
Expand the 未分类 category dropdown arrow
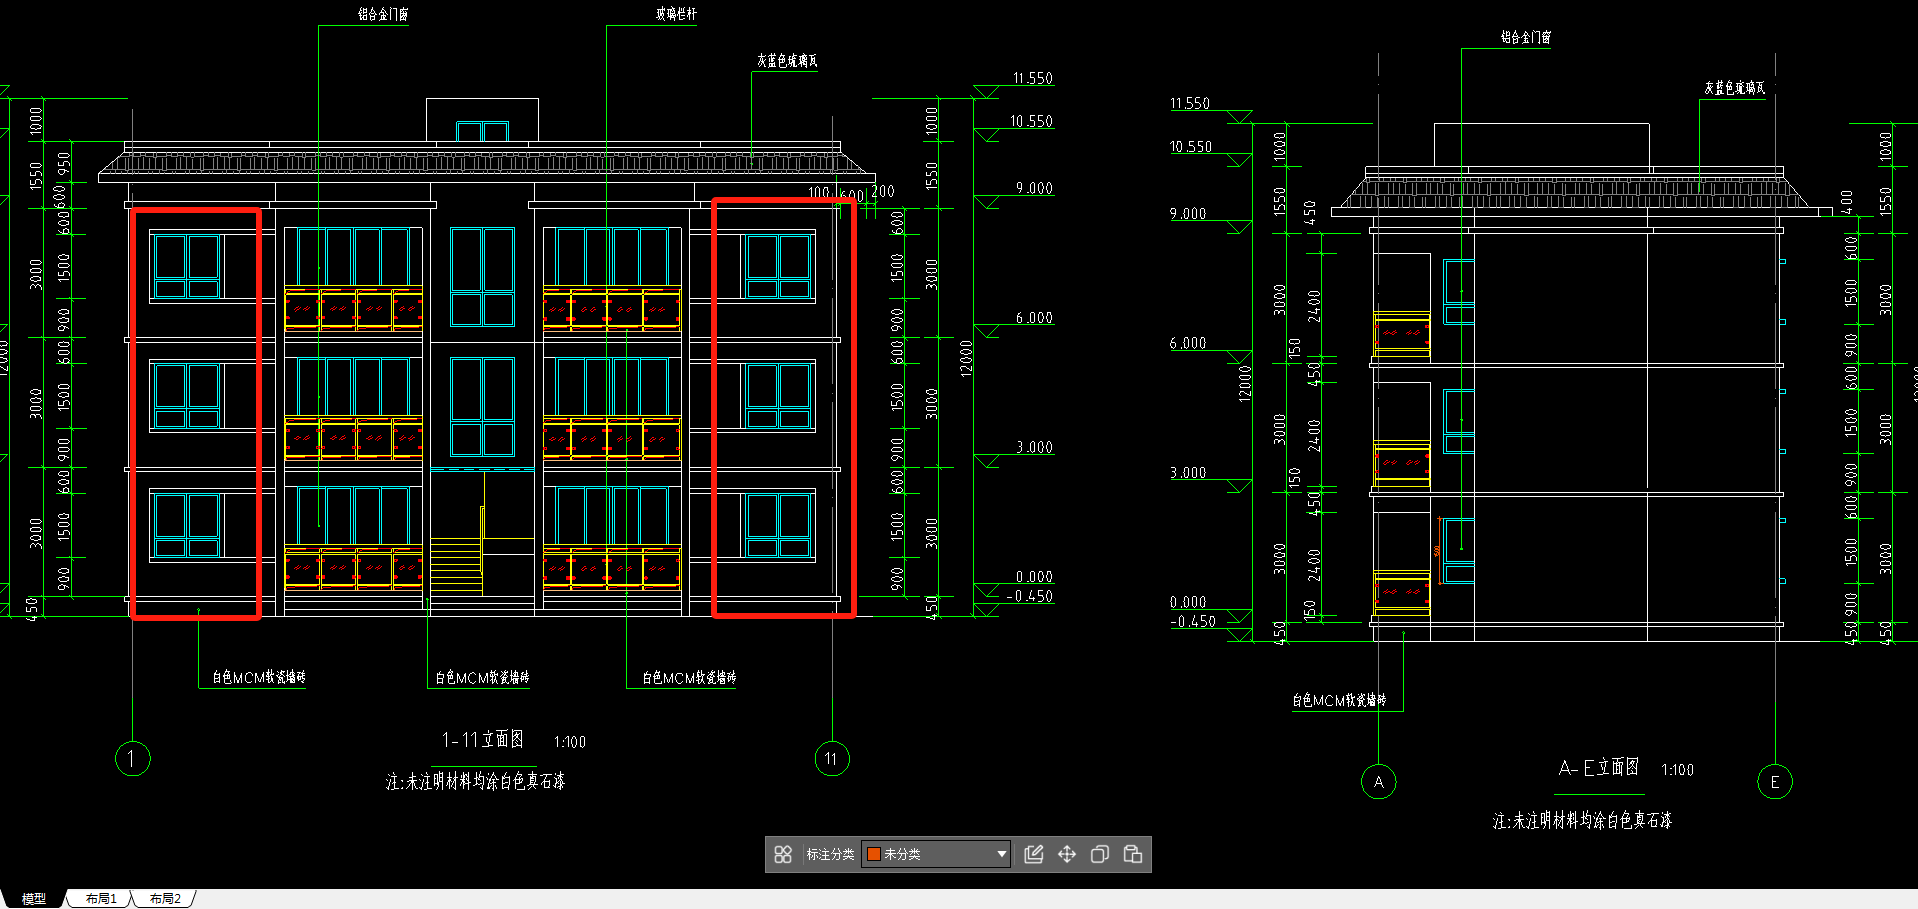point(1001,854)
